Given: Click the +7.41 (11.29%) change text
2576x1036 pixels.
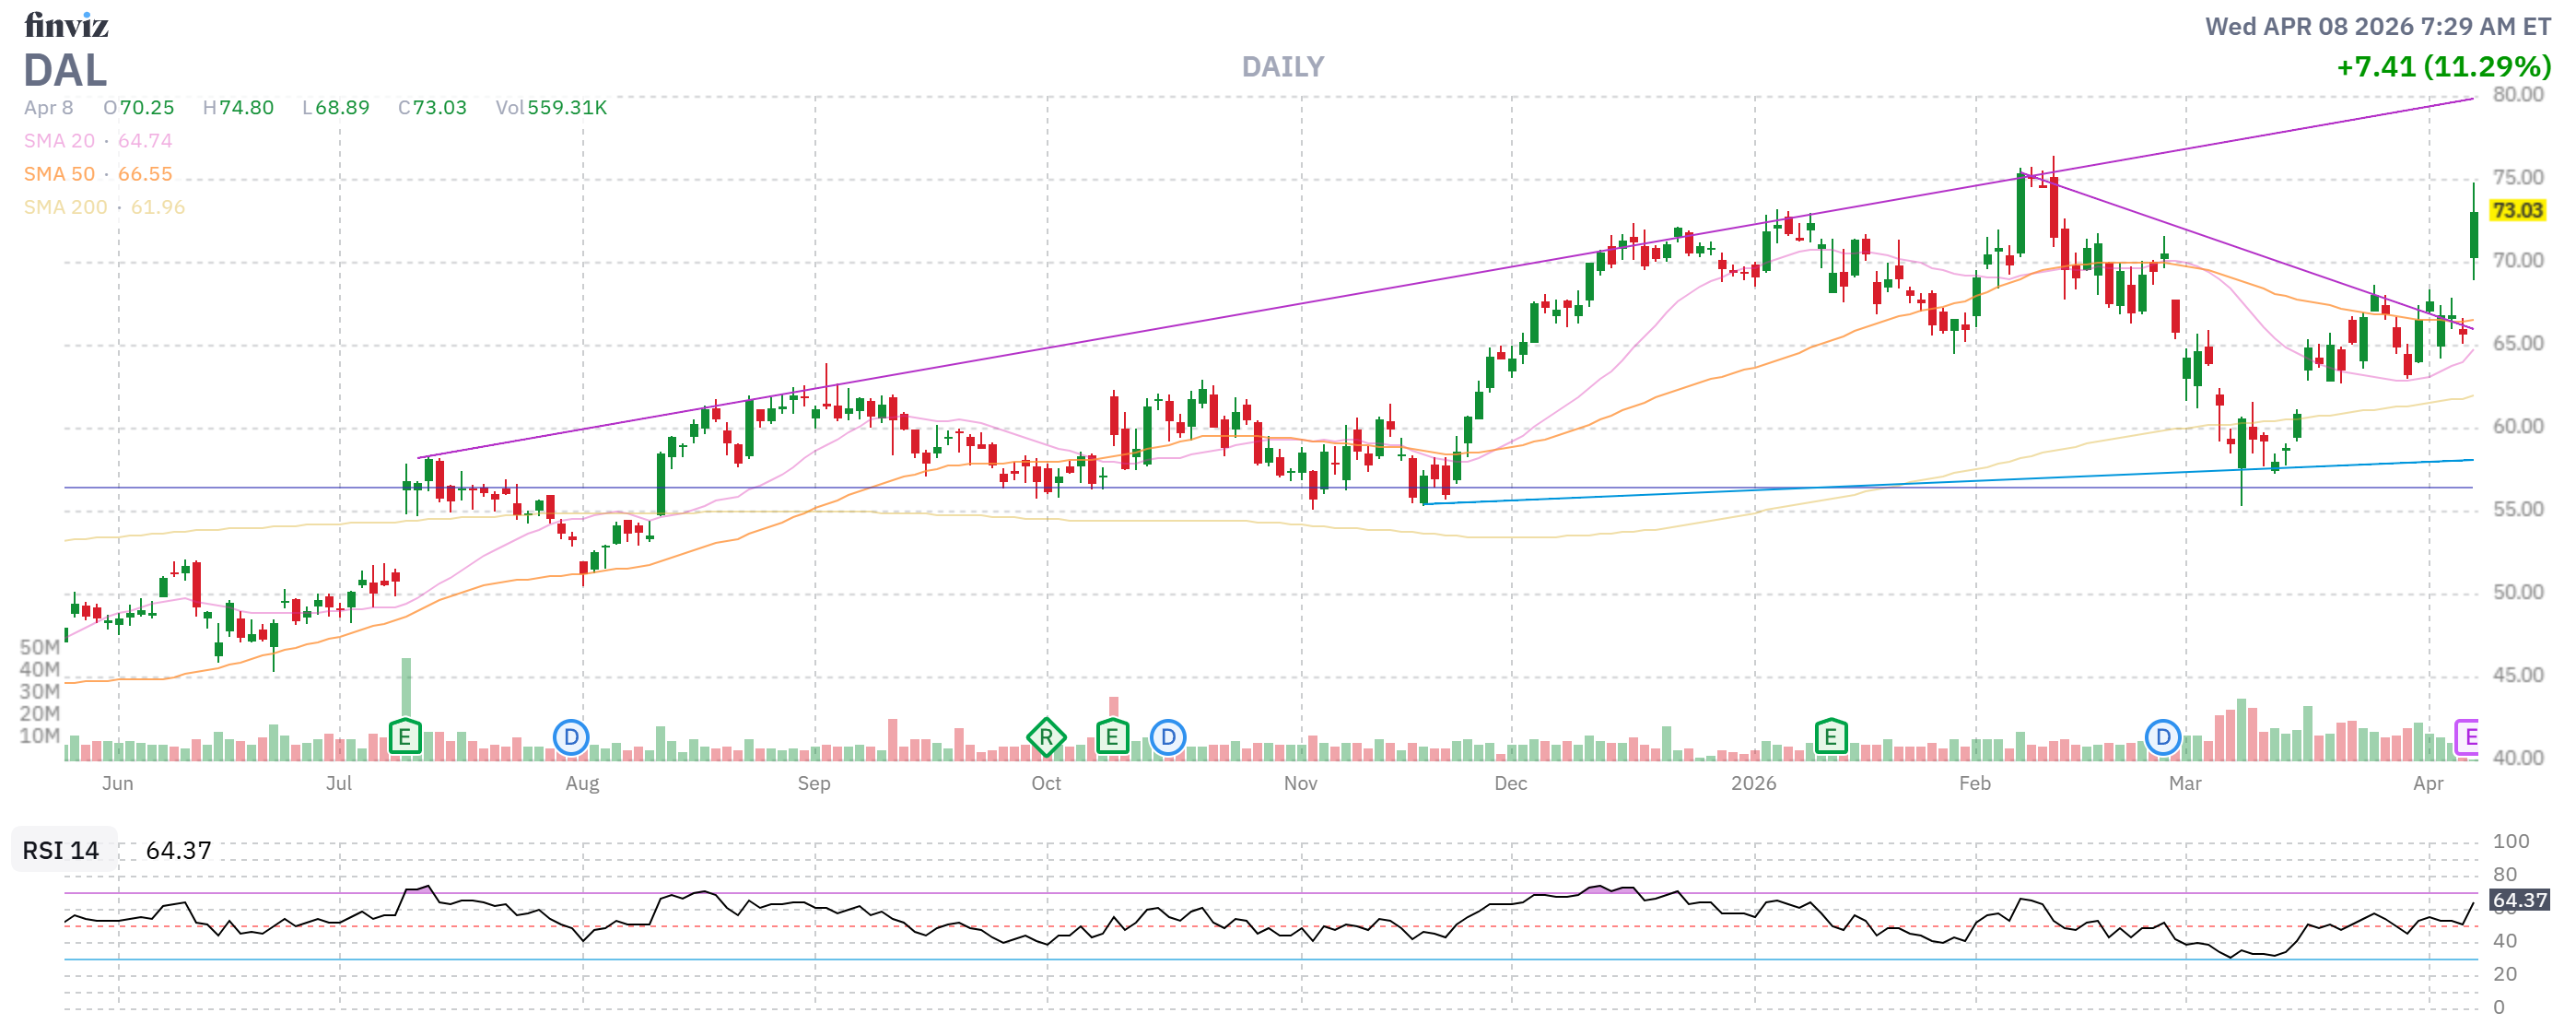Looking at the screenshot, I should (x=2443, y=67).
